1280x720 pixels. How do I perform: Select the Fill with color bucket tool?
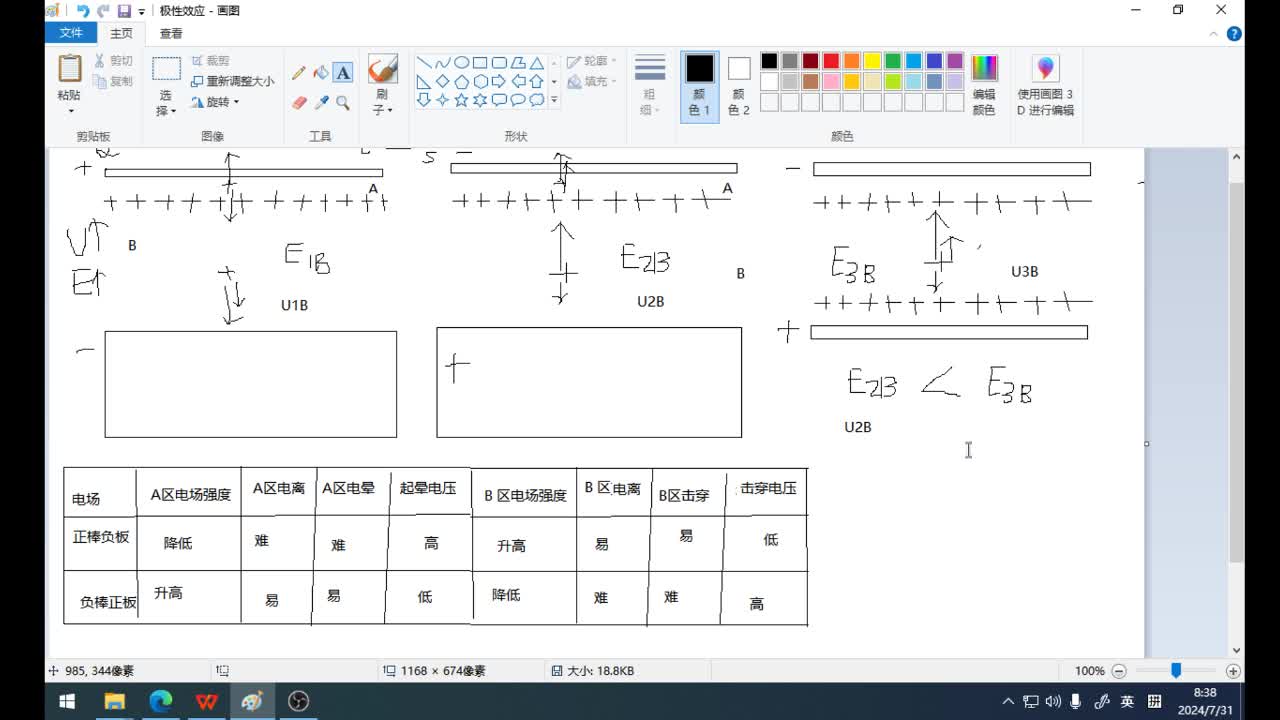click(321, 73)
